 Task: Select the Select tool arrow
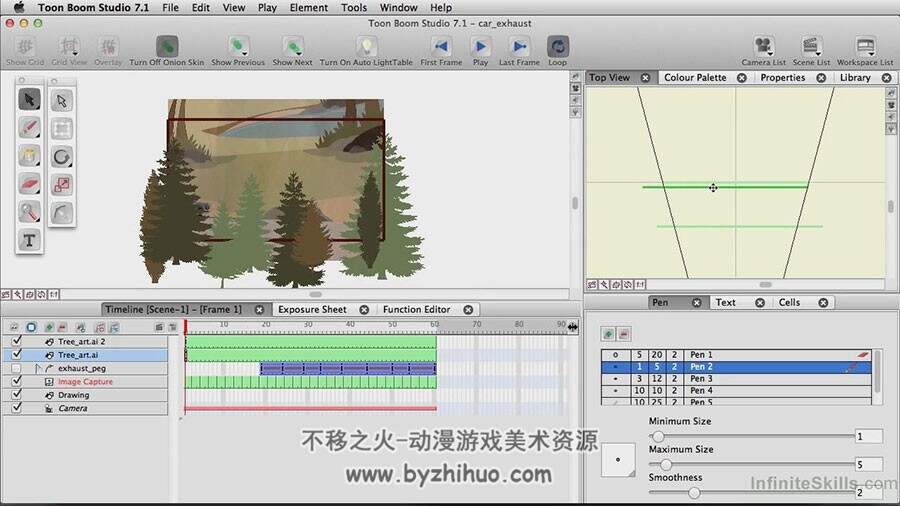pyautogui.click(x=29, y=100)
